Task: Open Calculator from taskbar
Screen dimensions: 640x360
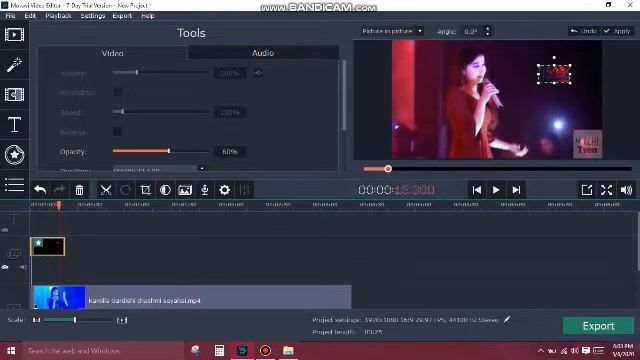Action: (219, 351)
